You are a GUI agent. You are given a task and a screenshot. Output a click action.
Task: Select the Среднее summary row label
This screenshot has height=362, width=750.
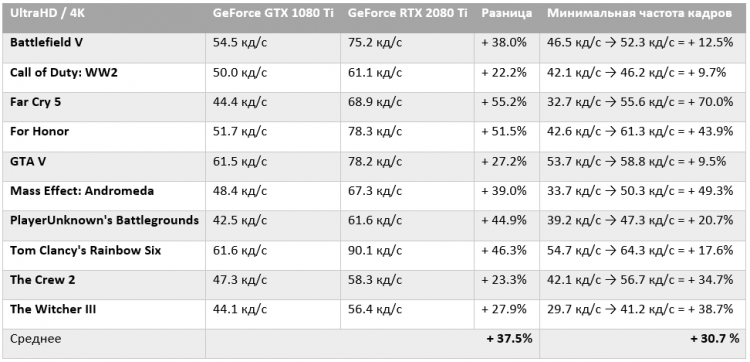coord(36,339)
